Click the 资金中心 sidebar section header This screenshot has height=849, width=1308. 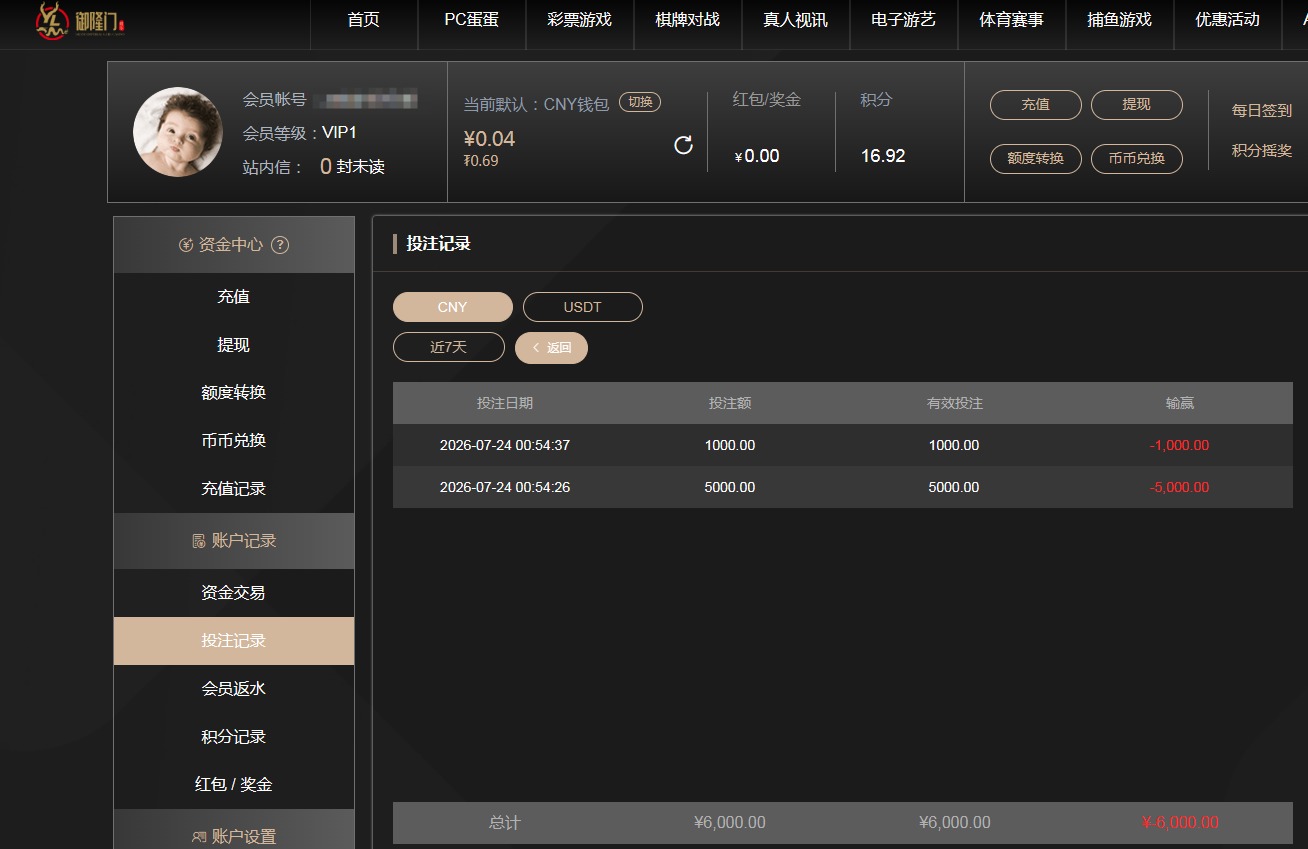[x=234, y=245]
